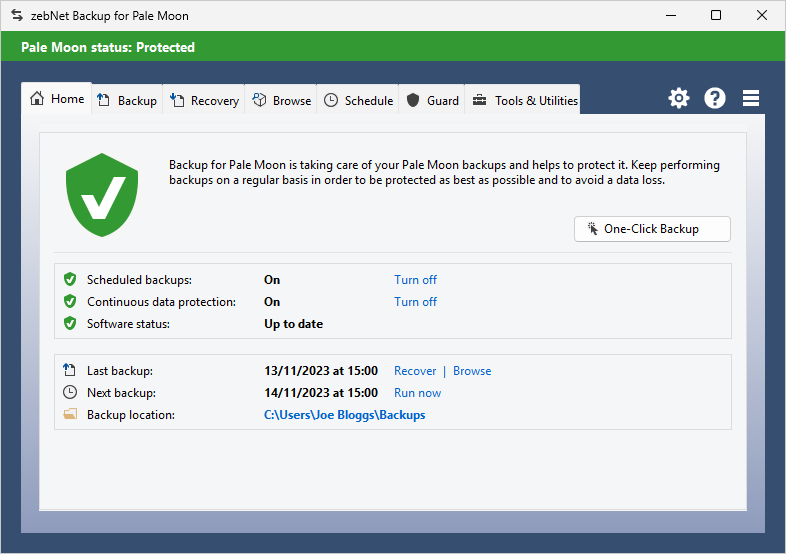This screenshot has width=786, height=554.
Task: Turn off Continuous data protection
Action: pos(415,302)
